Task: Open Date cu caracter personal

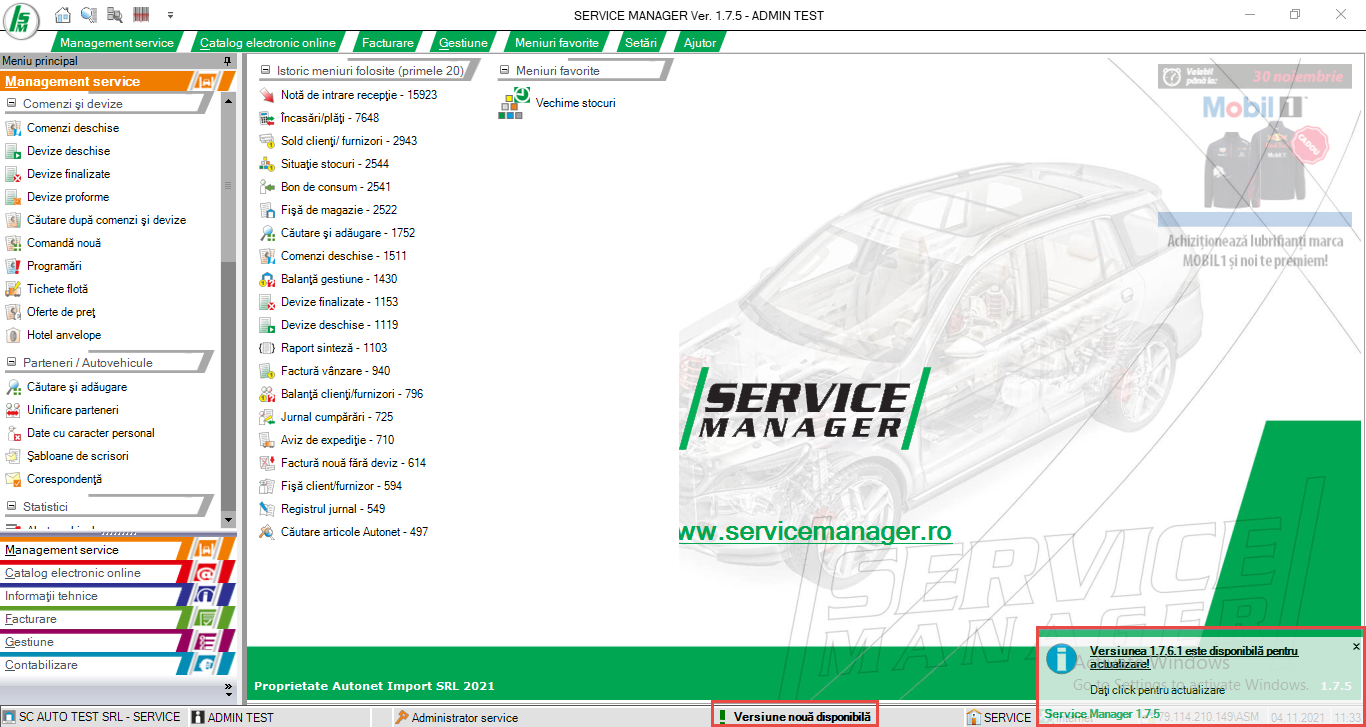Action: point(90,433)
